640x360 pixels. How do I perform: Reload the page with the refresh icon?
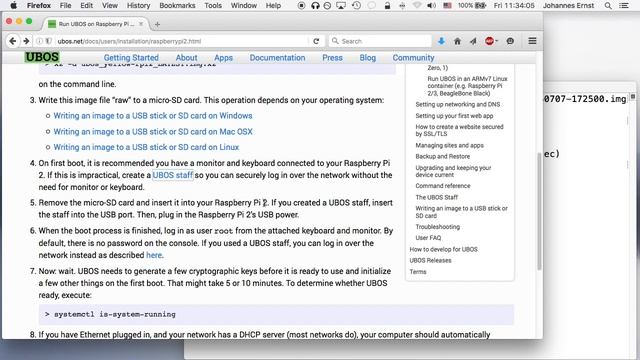(x=316, y=41)
